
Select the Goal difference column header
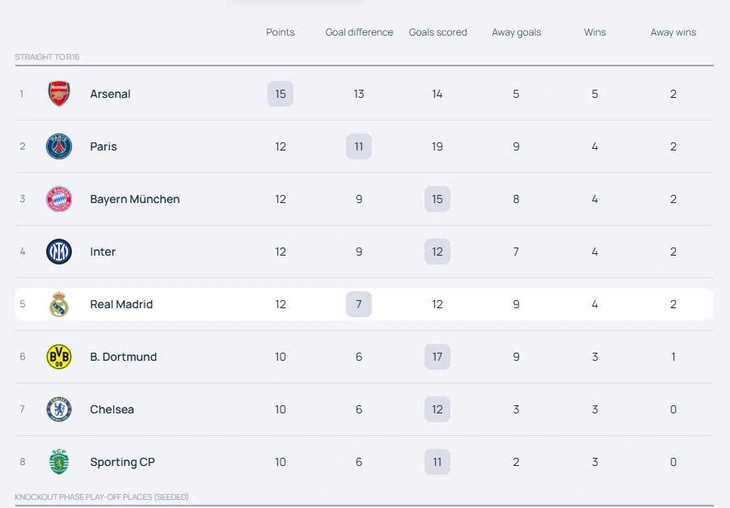pyautogui.click(x=359, y=32)
